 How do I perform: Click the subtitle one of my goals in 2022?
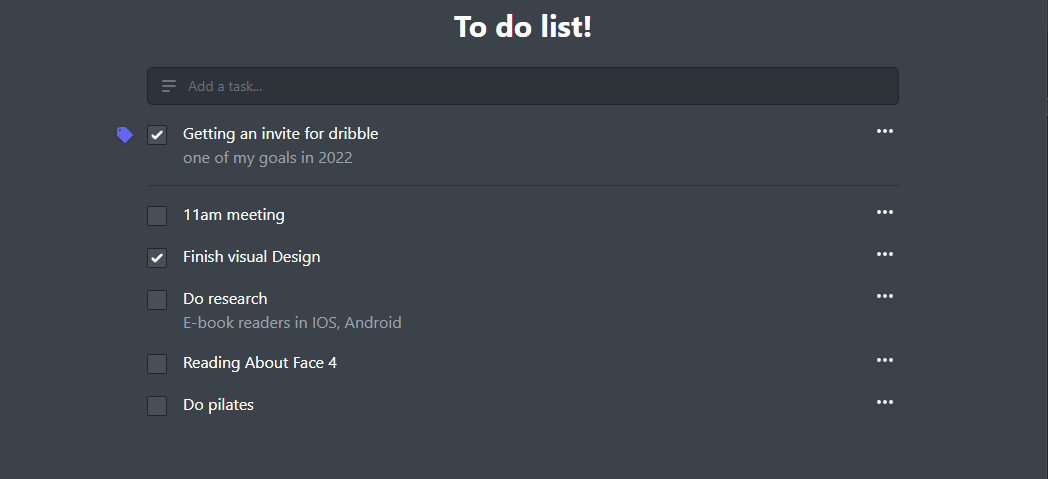(267, 158)
